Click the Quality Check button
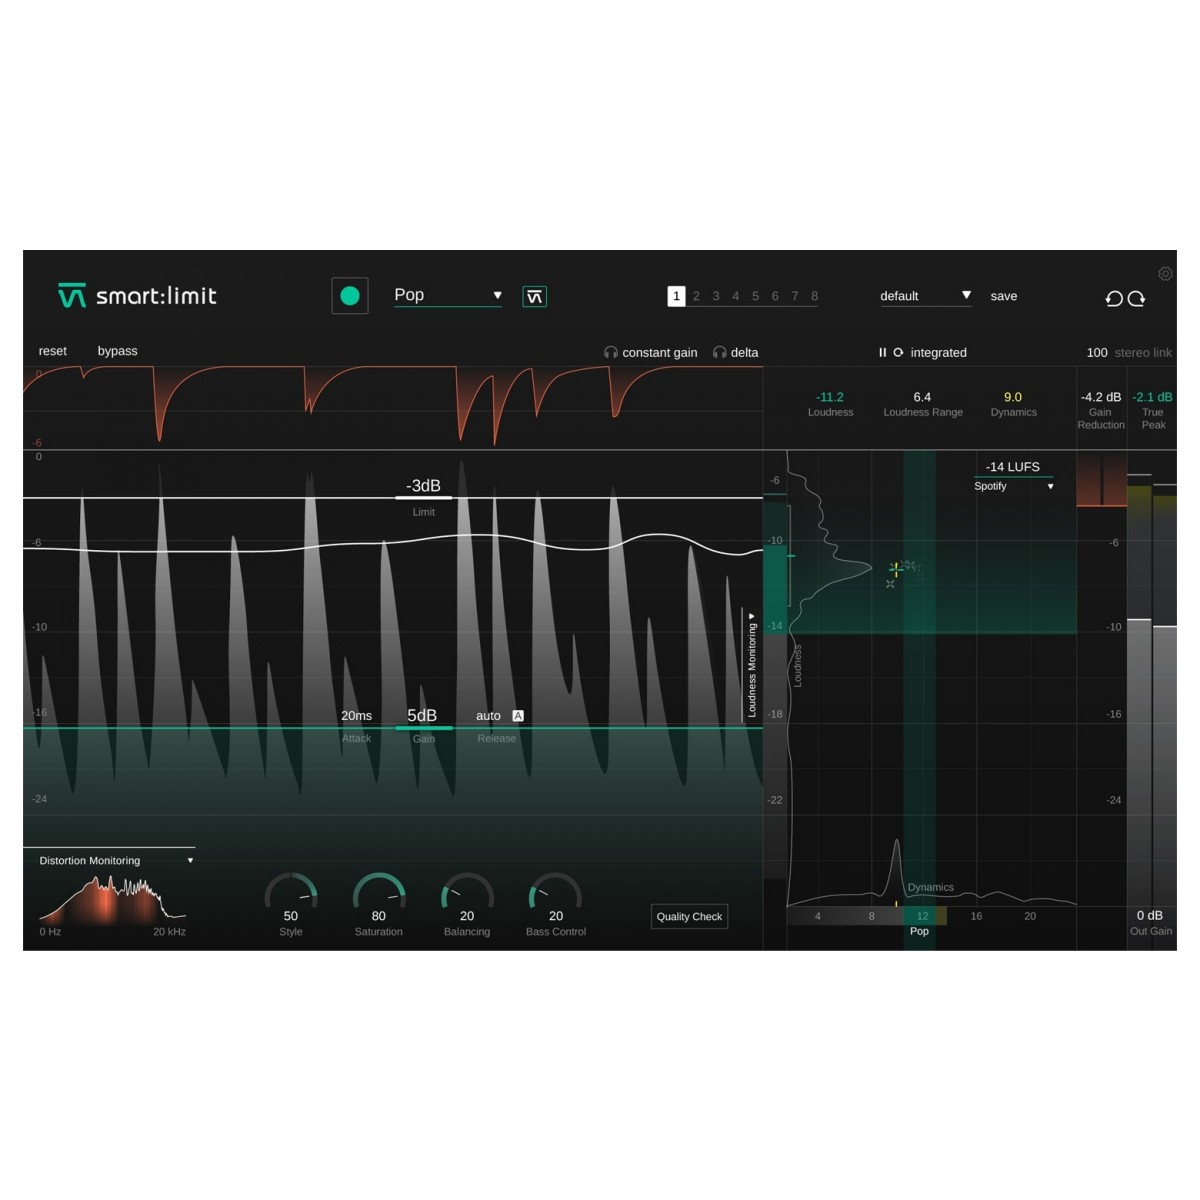Screen dimensions: 1200x1200 coord(689,917)
